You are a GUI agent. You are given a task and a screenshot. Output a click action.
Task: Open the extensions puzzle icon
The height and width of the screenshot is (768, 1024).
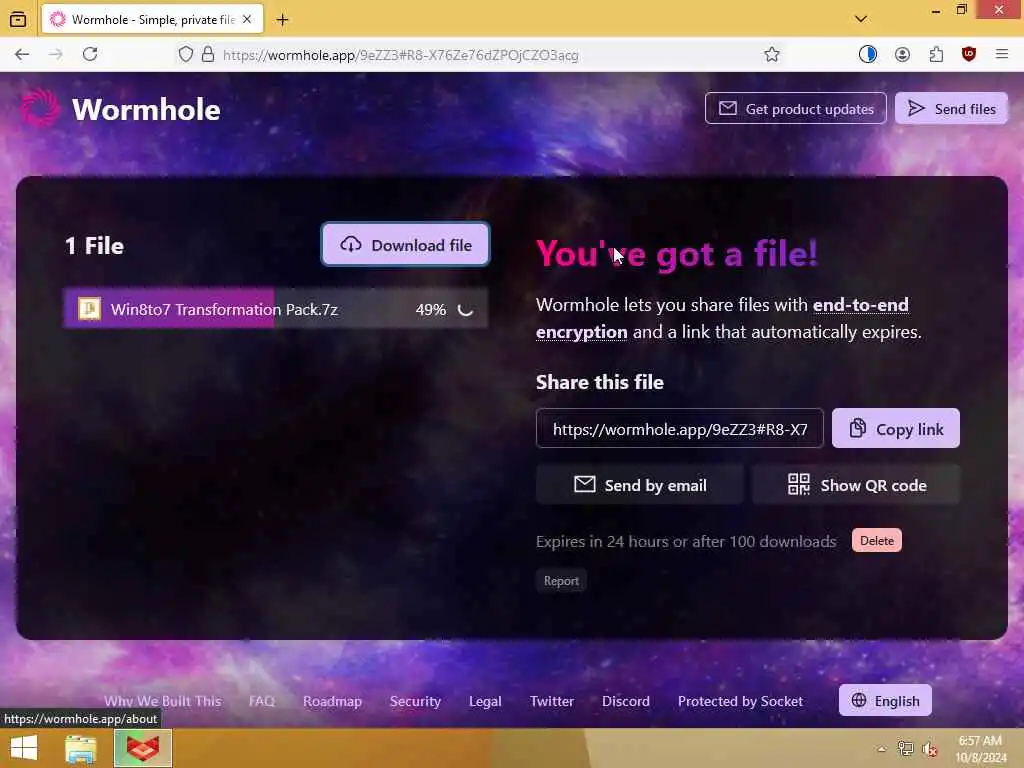pyautogui.click(x=936, y=54)
